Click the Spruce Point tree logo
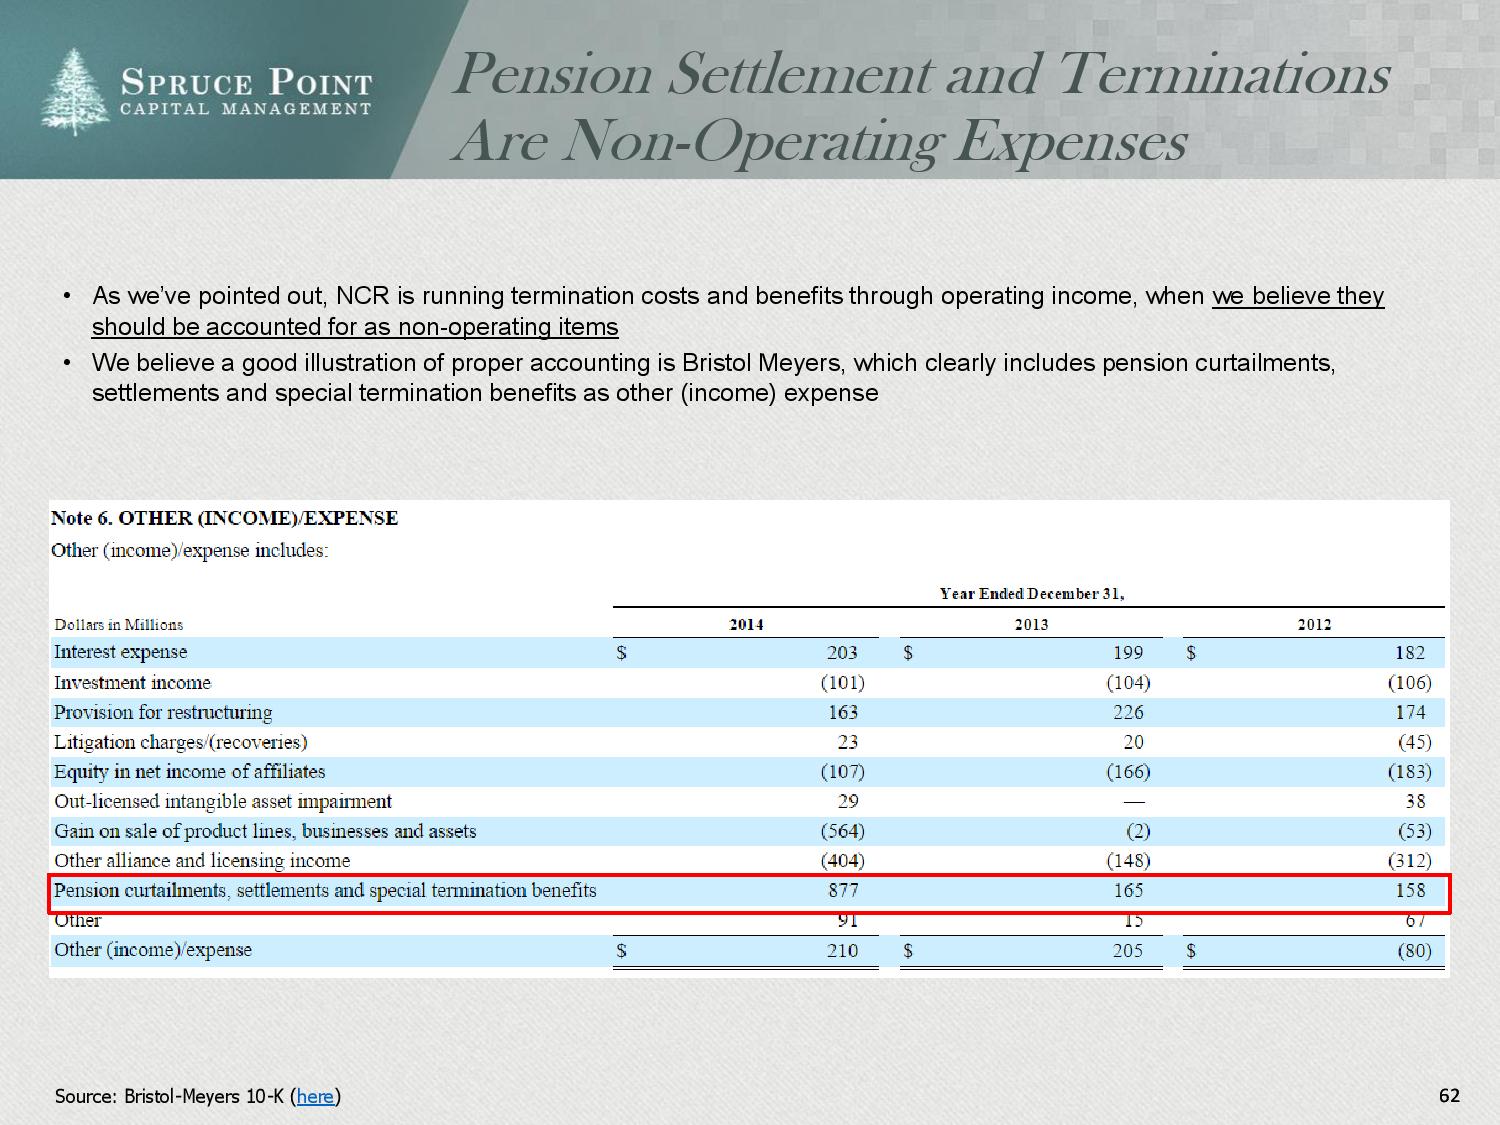 click(75, 92)
